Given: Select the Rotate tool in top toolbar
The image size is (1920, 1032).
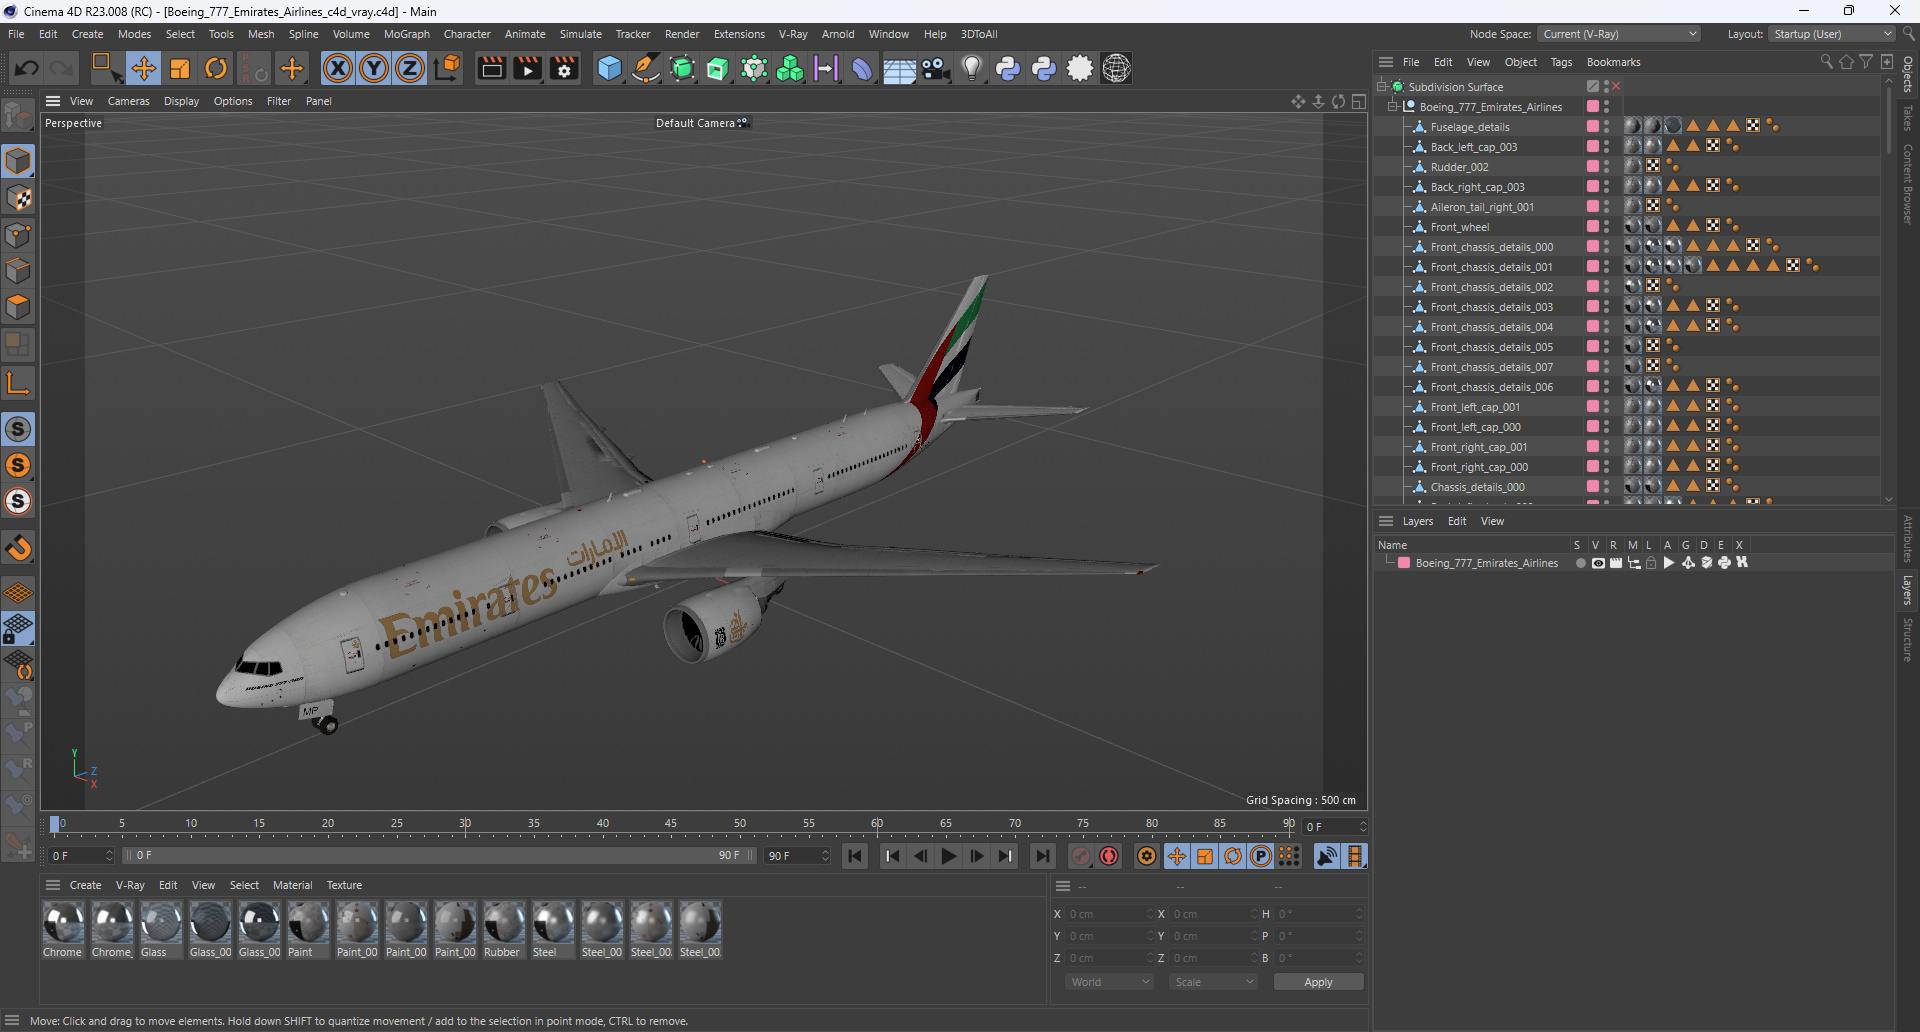Looking at the screenshot, I should (216, 68).
